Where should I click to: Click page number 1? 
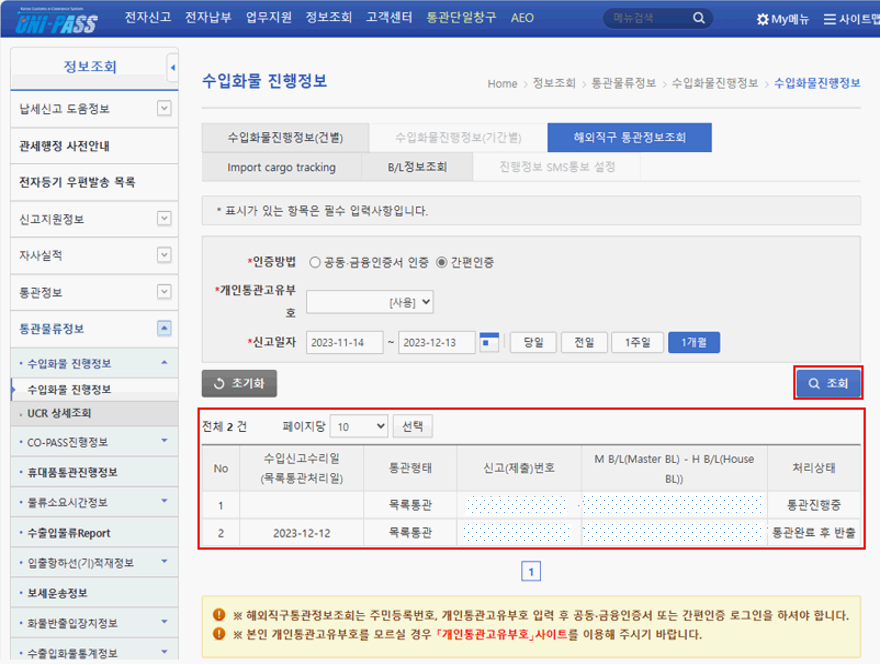click(531, 572)
